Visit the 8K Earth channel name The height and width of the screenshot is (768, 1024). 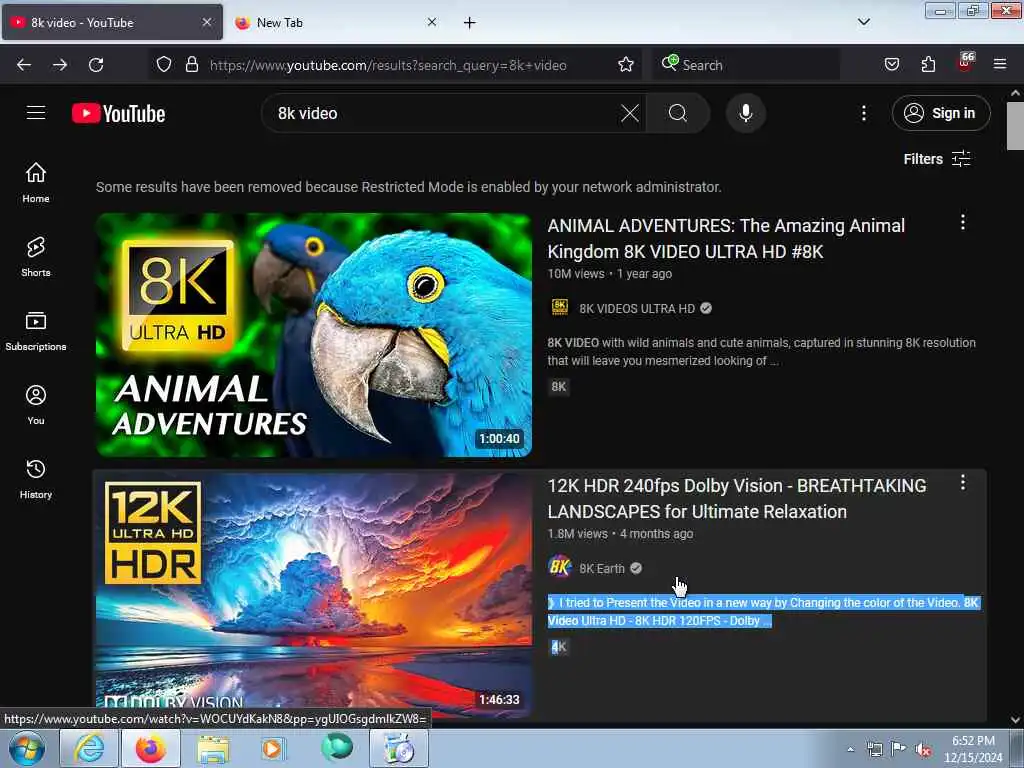point(601,569)
